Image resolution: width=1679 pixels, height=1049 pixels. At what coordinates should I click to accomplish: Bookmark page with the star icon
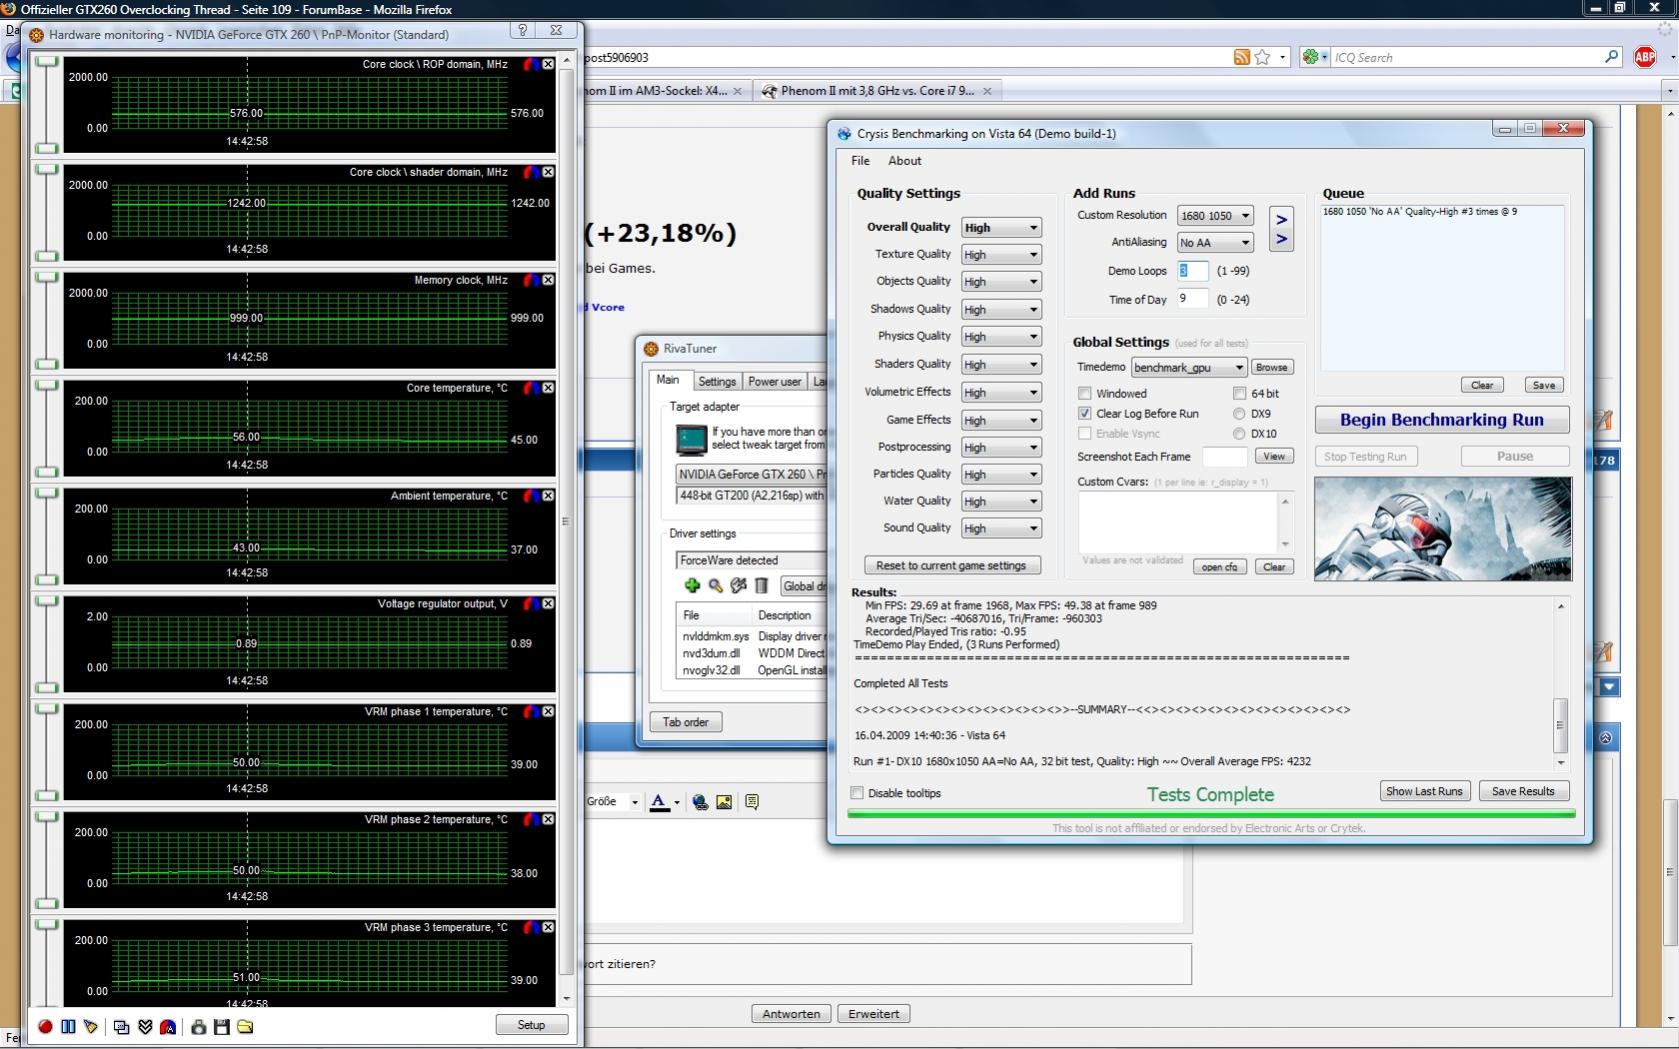pyautogui.click(x=1262, y=57)
